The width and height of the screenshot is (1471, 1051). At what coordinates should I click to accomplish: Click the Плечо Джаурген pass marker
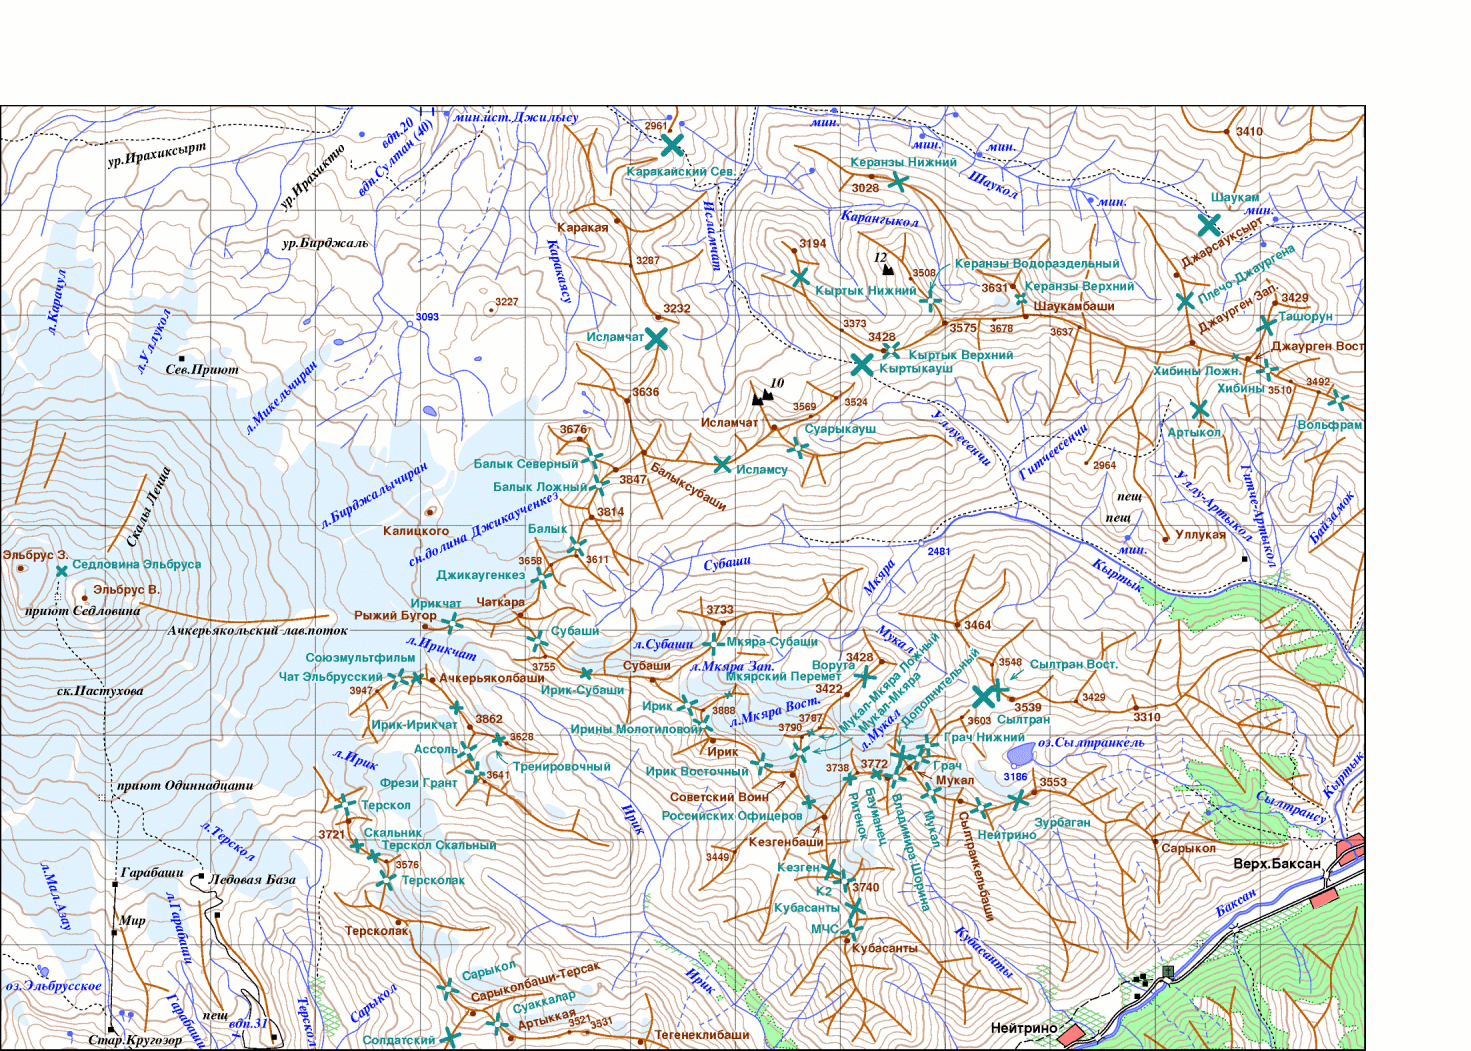1185,301
